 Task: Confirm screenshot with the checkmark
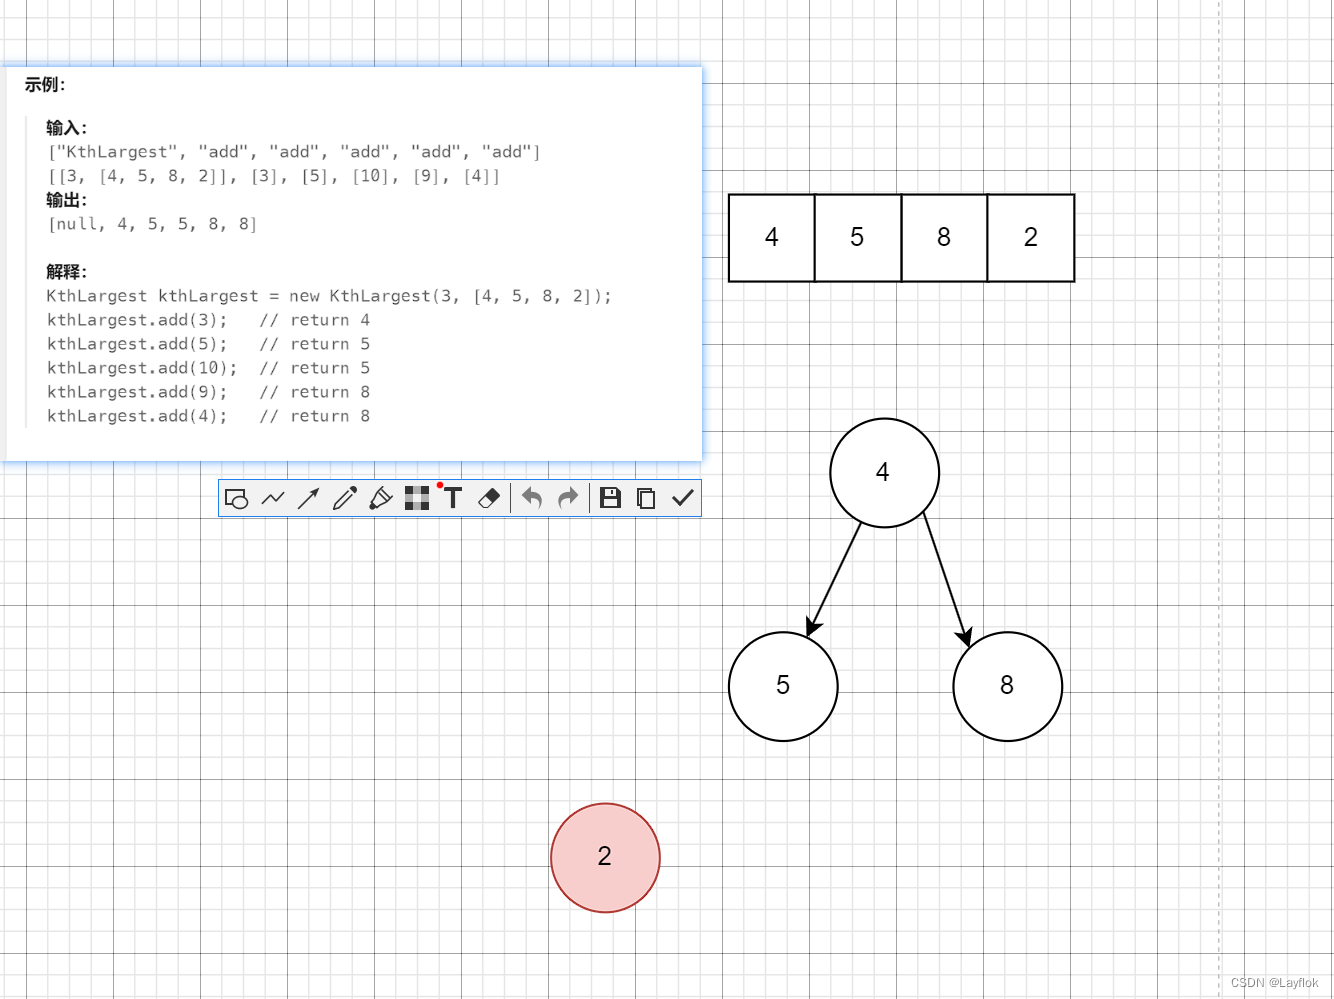click(683, 498)
